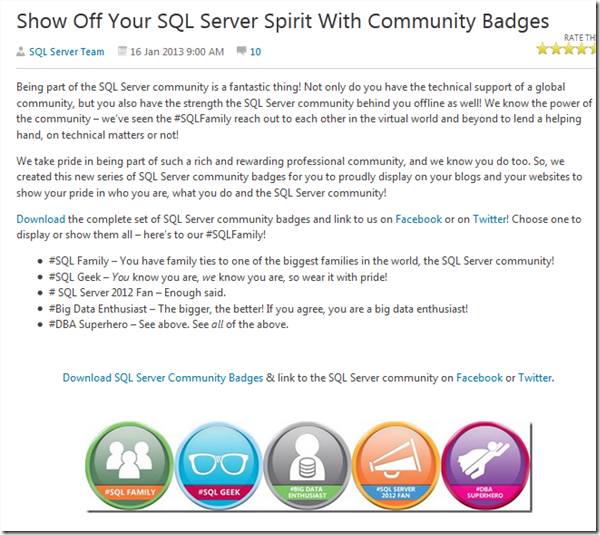This screenshot has height=535, width=600.
Task: Open the Facebook link in the paragraph
Action: pyautogui.click(x=418, y=219)
